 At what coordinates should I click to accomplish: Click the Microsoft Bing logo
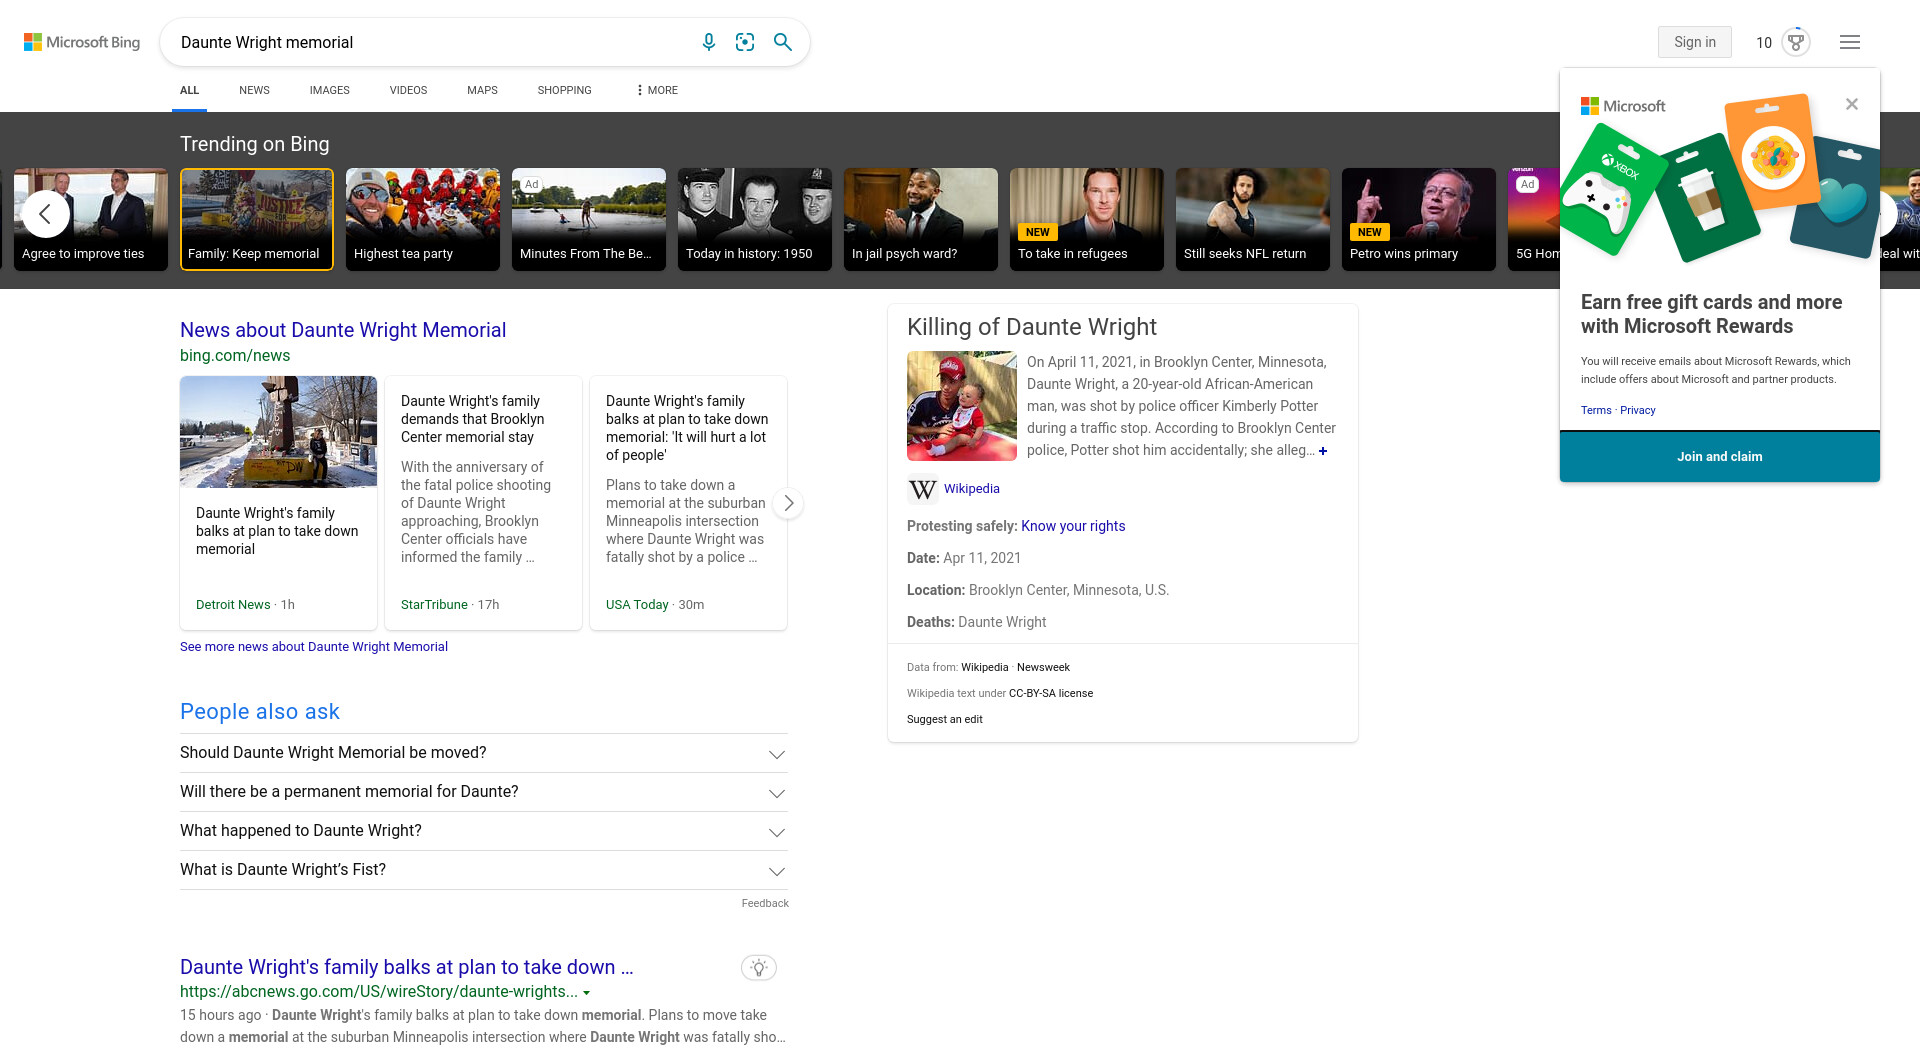(82, 42)
